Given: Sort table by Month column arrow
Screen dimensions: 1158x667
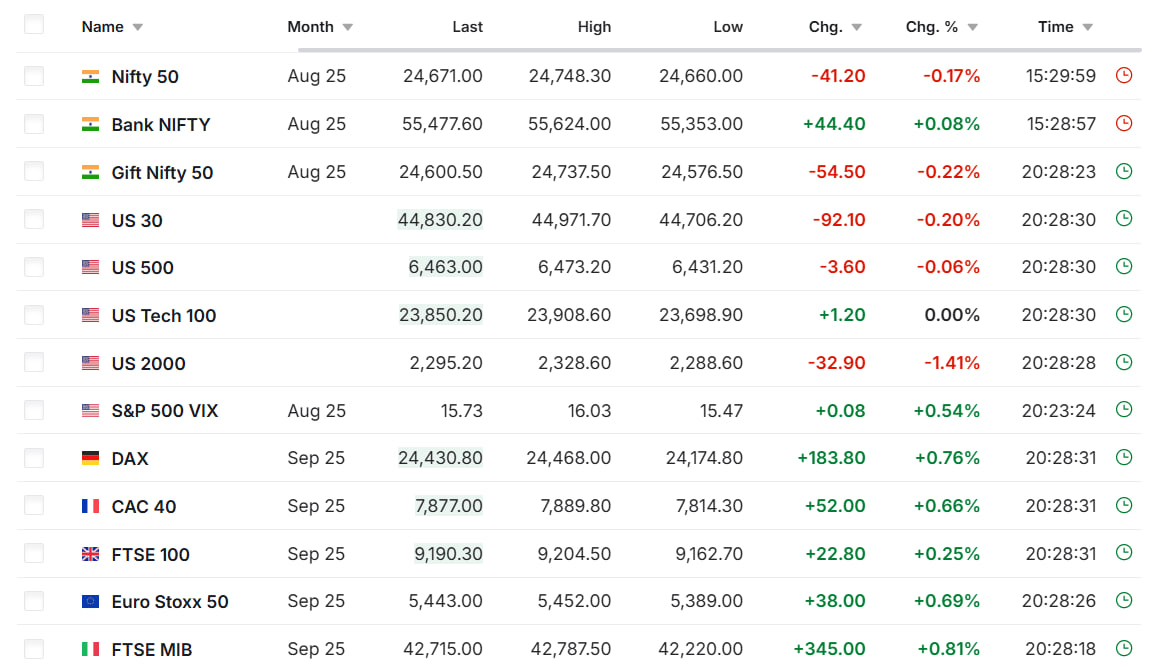Looking at the screenshot, I should (347, 27).
